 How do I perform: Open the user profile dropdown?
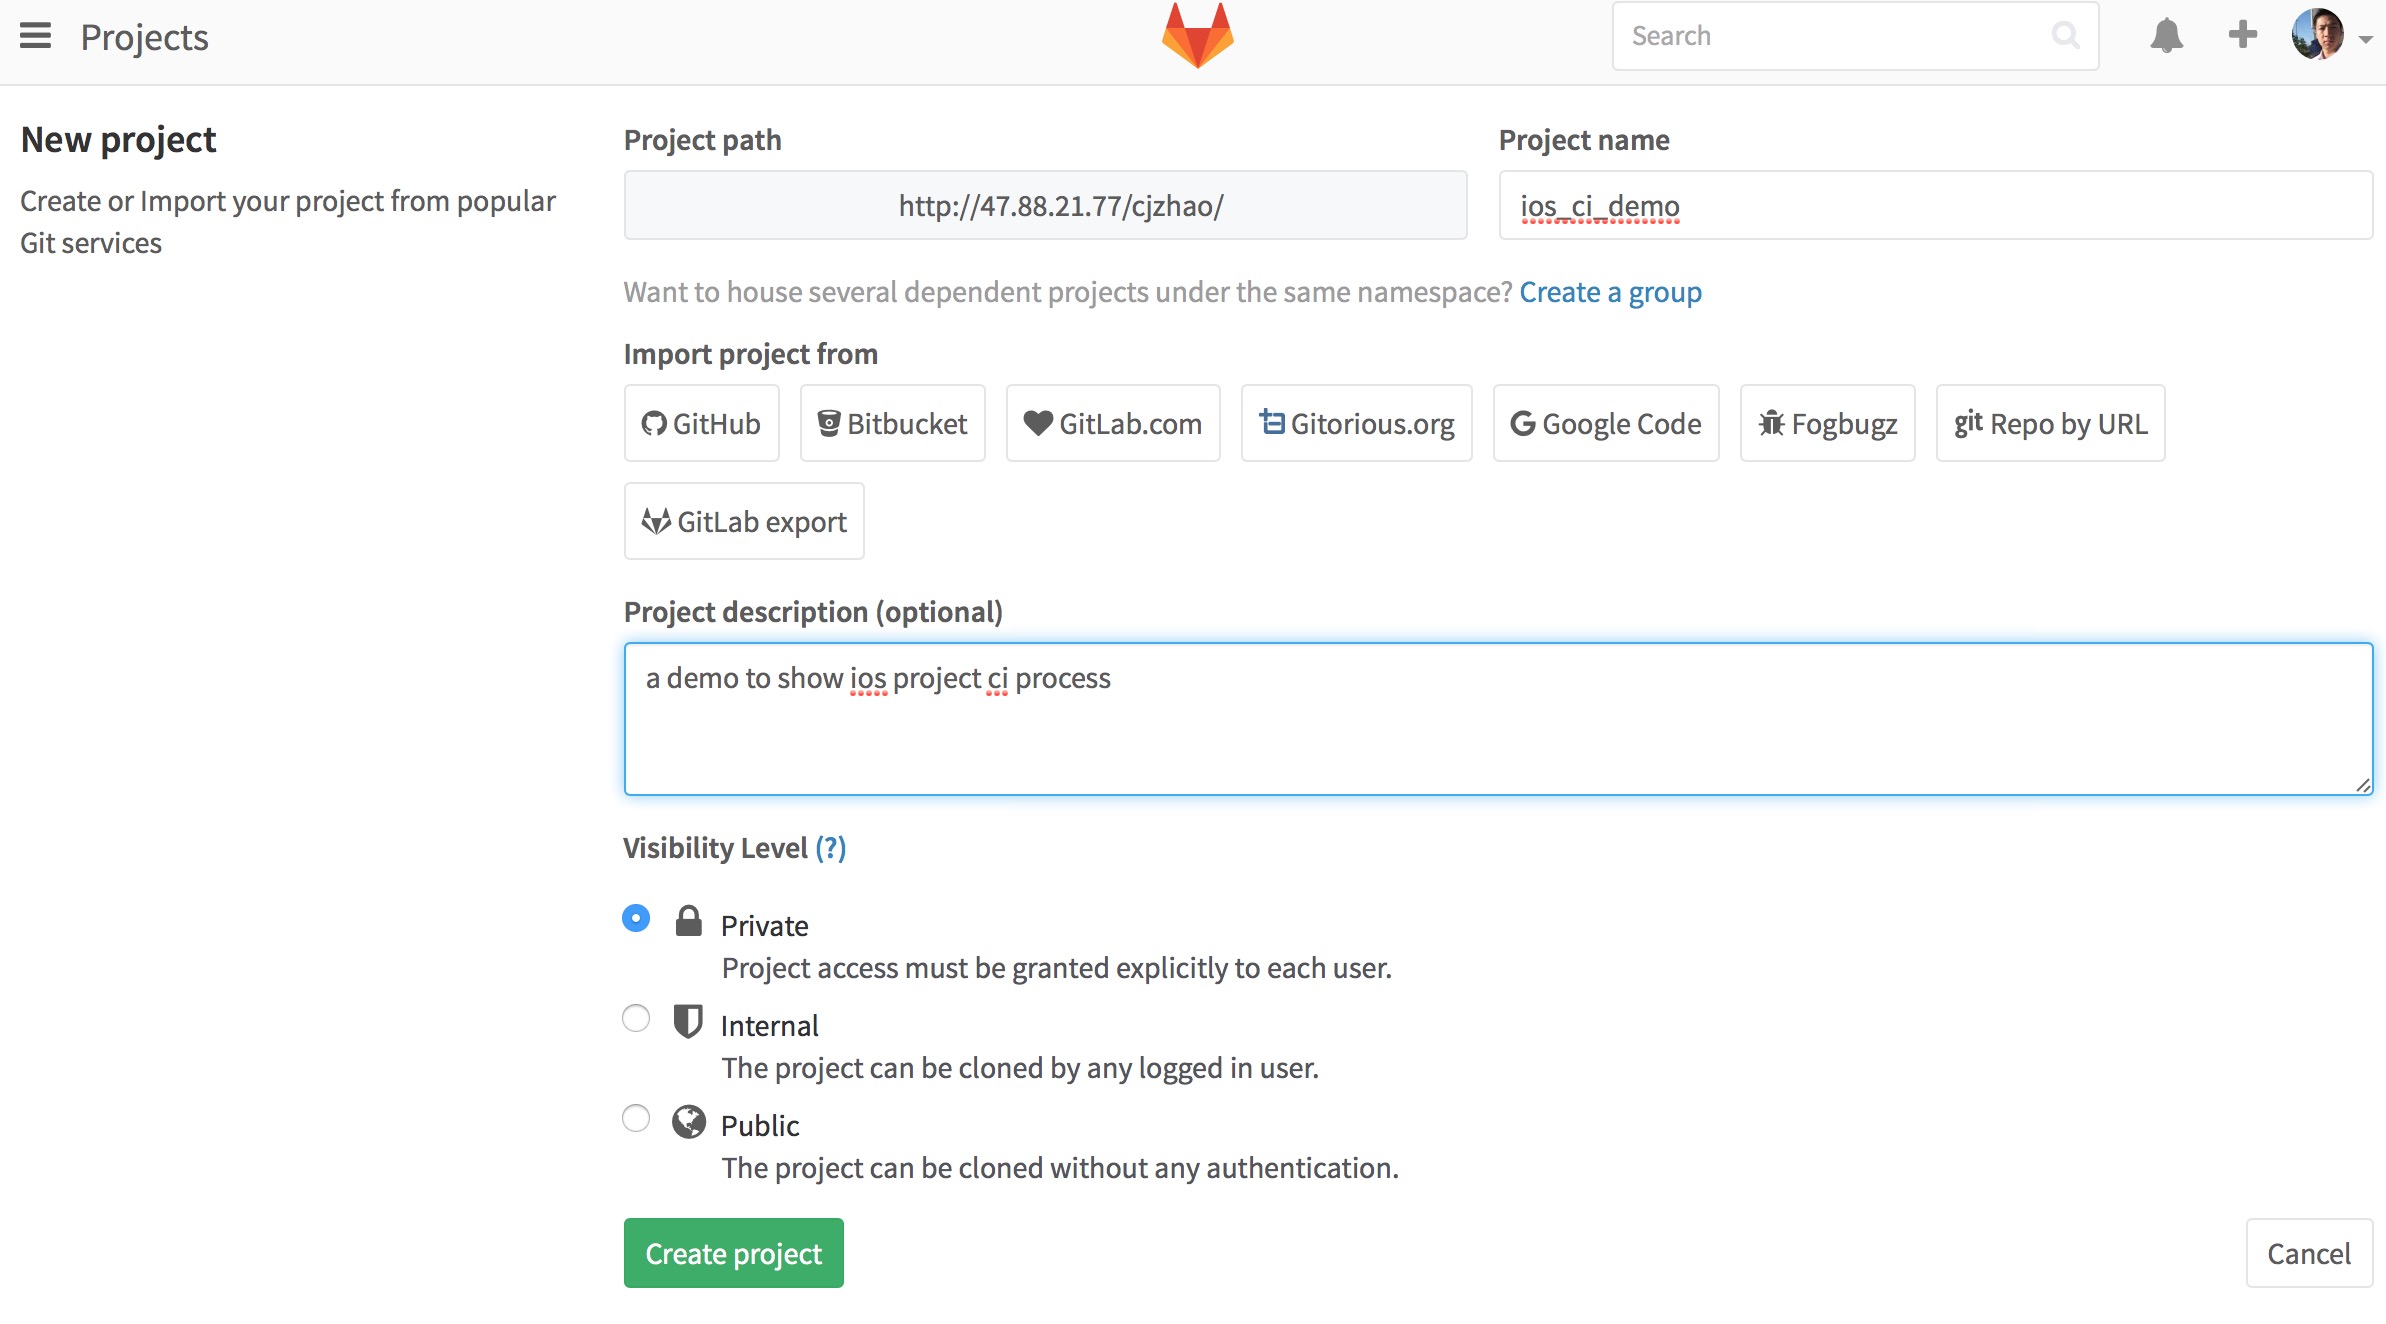tap(2323, 35)
